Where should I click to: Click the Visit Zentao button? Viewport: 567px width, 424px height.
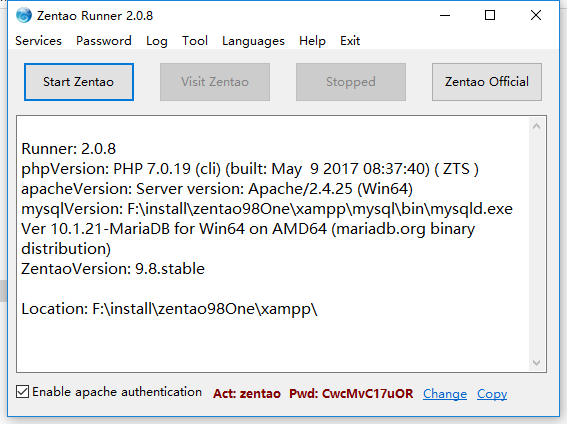pyautogui.click(x=215, y=82)
